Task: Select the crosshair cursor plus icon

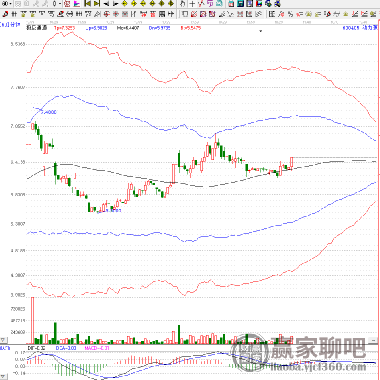Action: [x=192, y=4]
